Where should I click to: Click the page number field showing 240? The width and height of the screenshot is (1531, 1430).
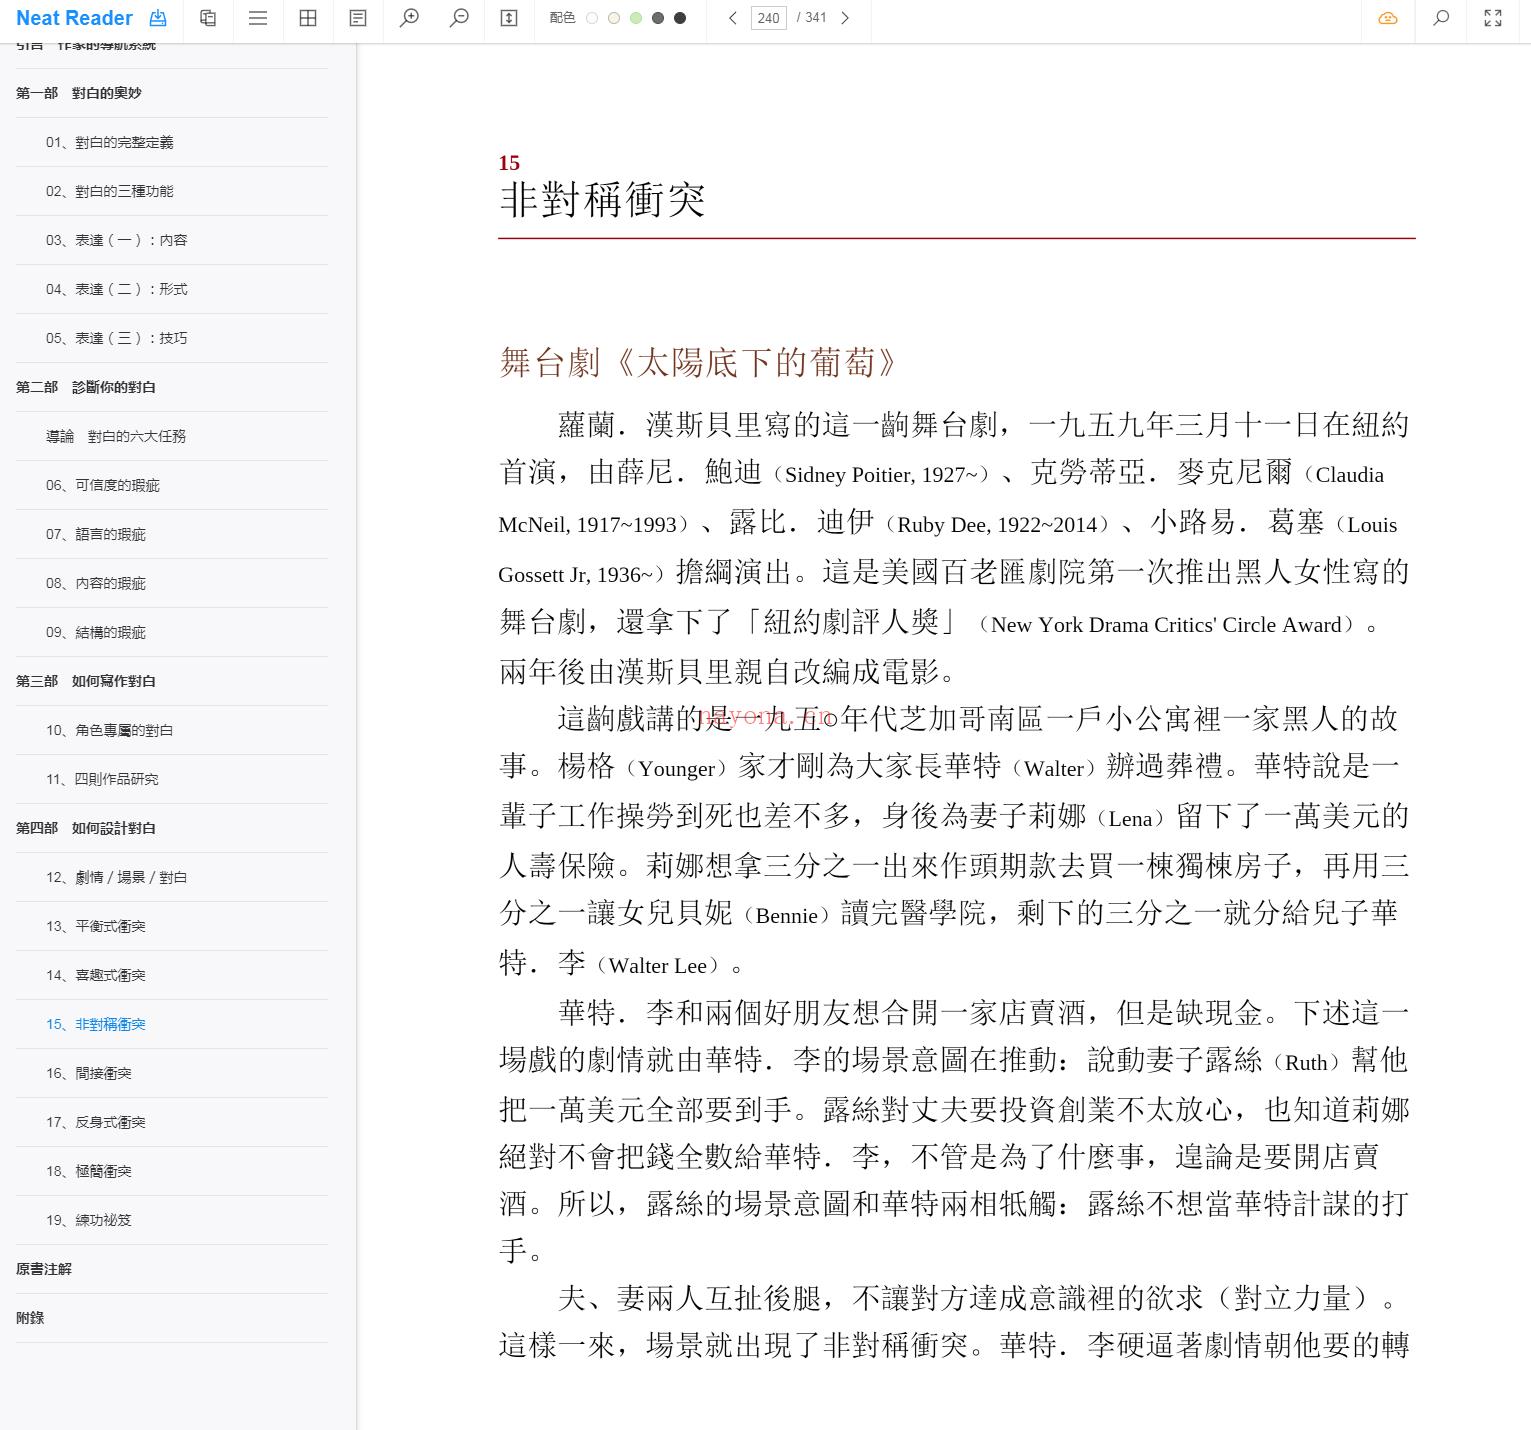768,18
